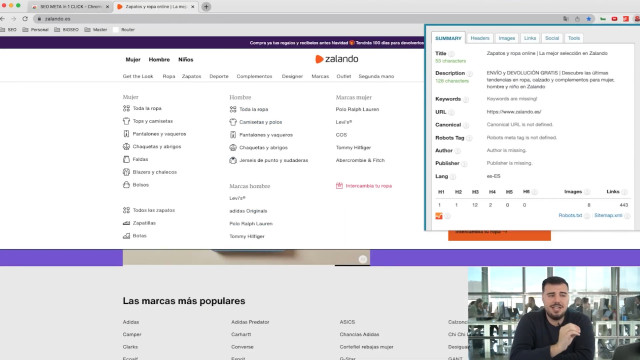Open the Sitemap.xml link

pyautogui.click(x=608, y=216)
